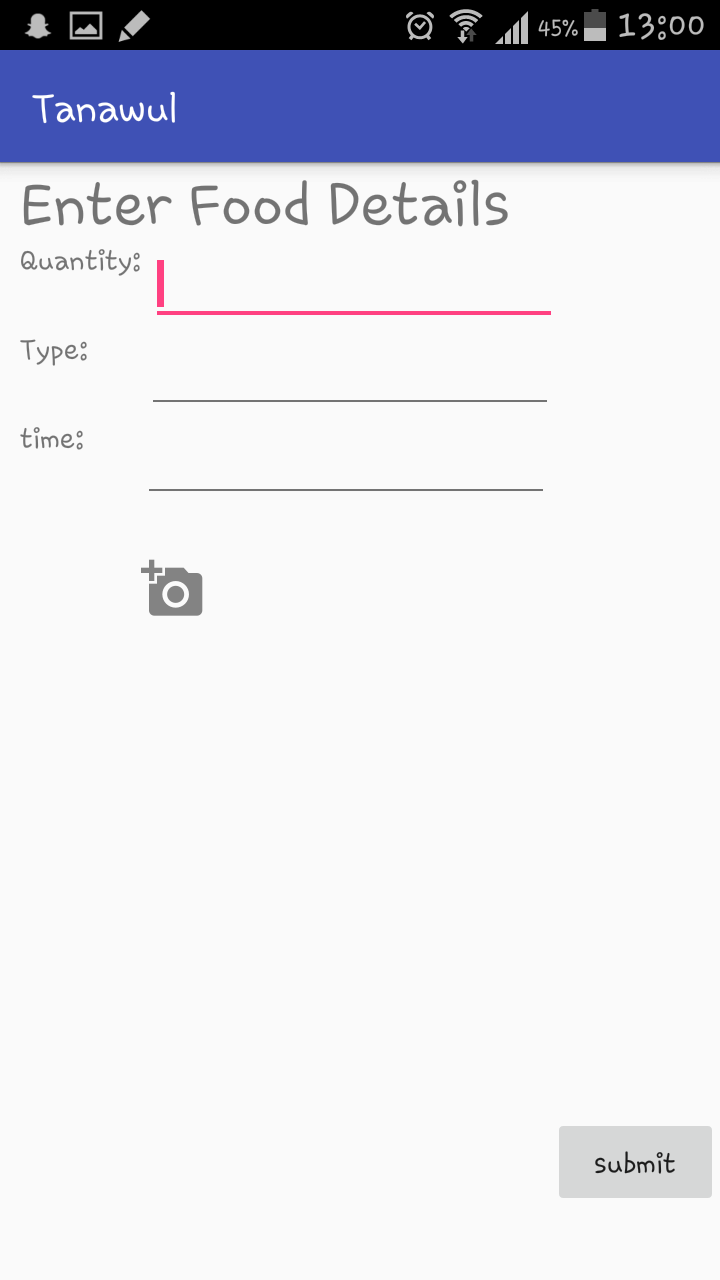Tap the blue Tanawul app bar
720x1280 pixels.
coord(360,106)
